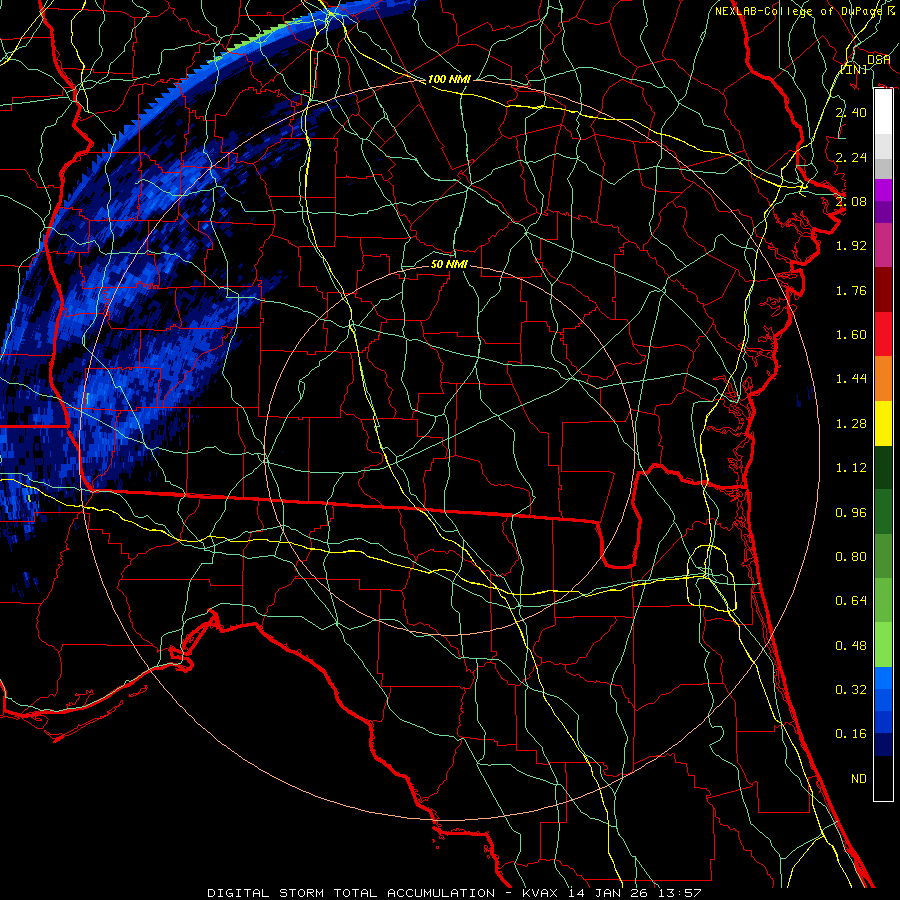Pick the light green swatch beside 0.48
This screenshot has height=900, width=900.
(883, 645)
